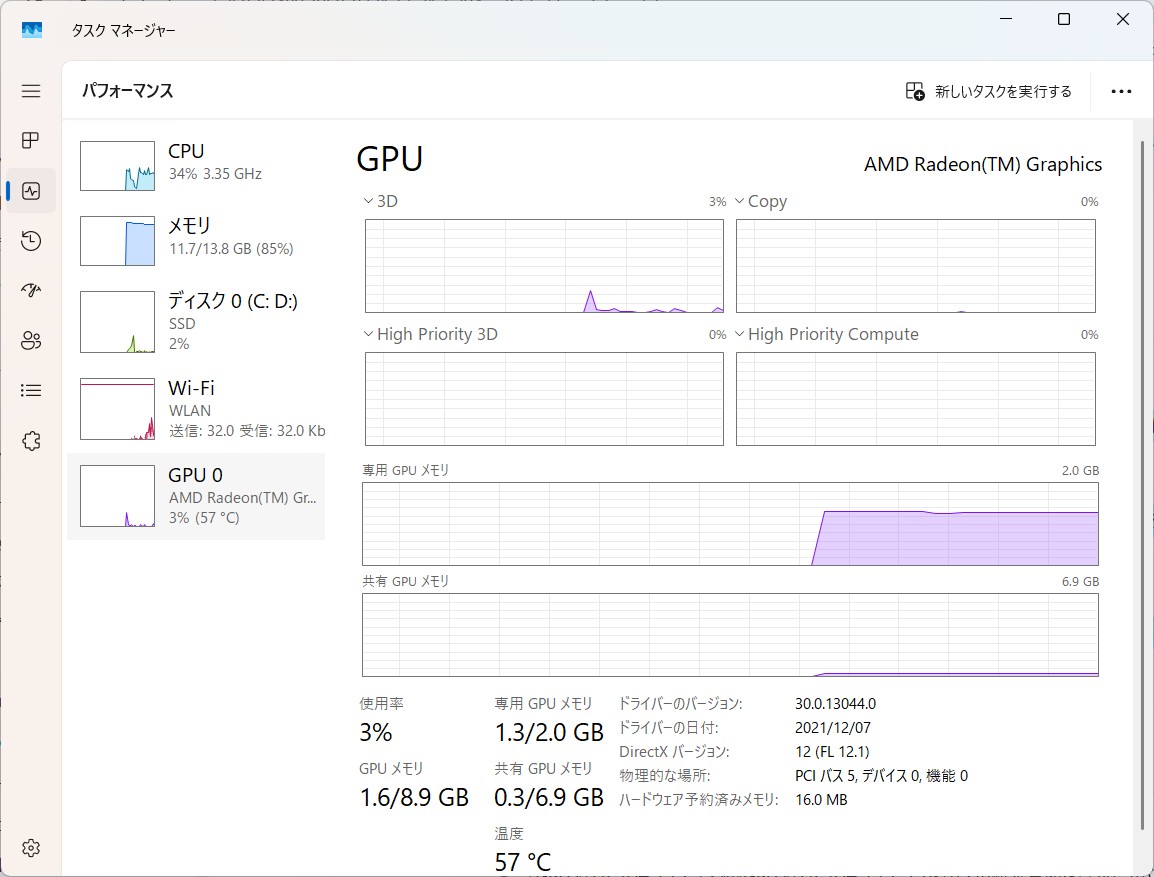
Task: Change the High Priority Compute engine dropdown
Action: point(826,334)
